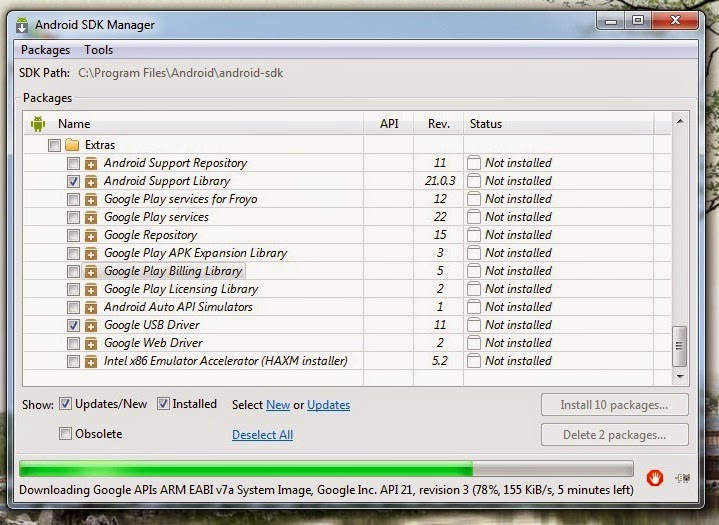Image resolution: width=719 pixels, height=525 pixels.
Task: Open the SDK Manager log icon
Action: (683, 478)
